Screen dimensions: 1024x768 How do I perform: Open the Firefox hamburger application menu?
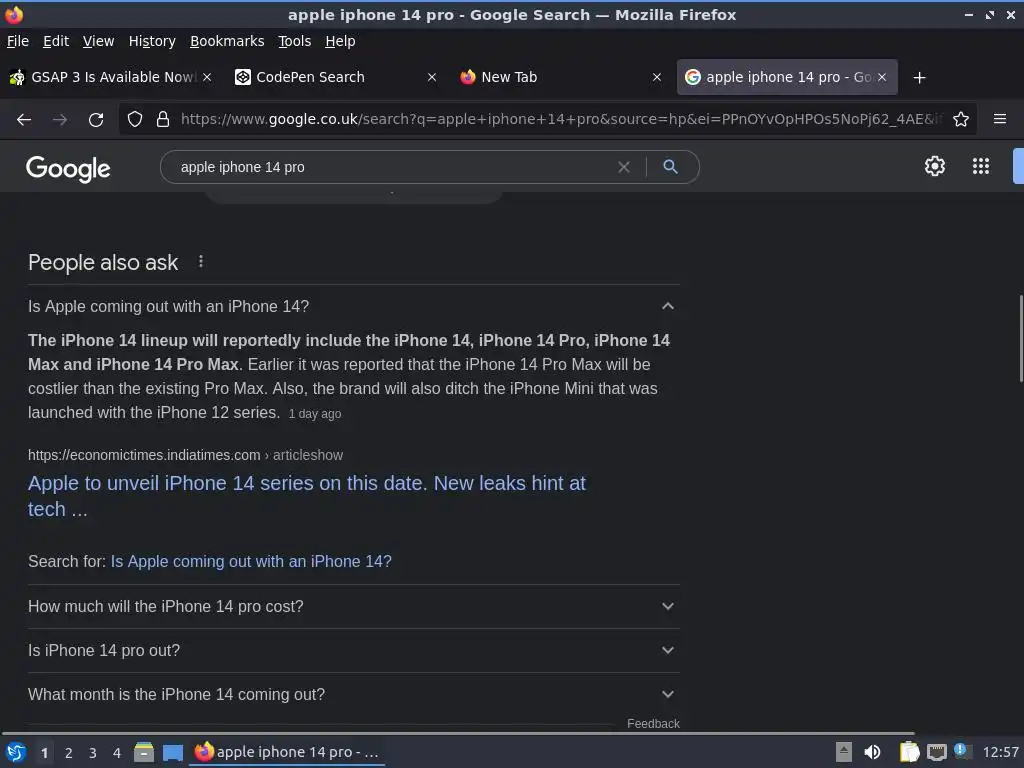pos(1000,119)
